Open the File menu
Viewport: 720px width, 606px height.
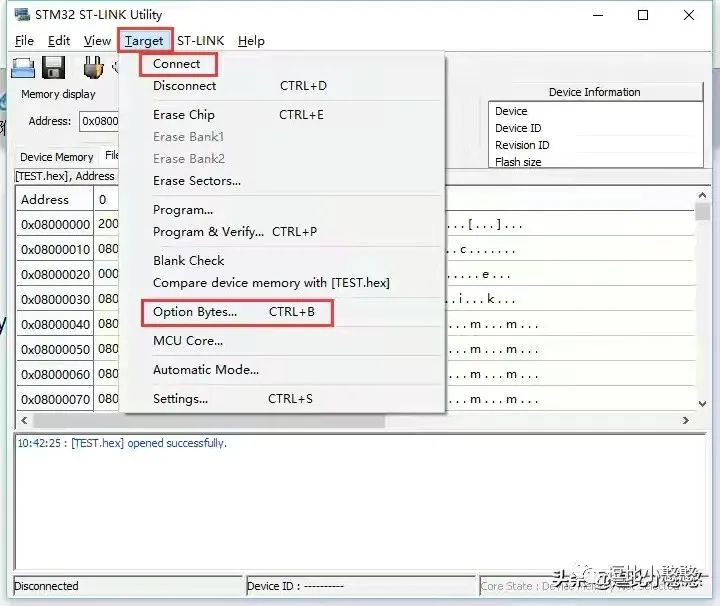pos(24,41)
